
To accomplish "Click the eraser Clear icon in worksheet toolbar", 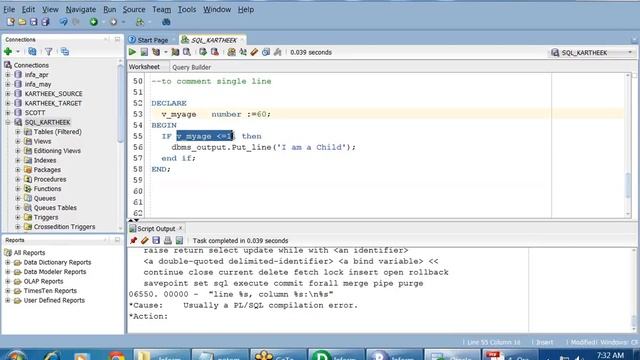I will tap(254, 52).
